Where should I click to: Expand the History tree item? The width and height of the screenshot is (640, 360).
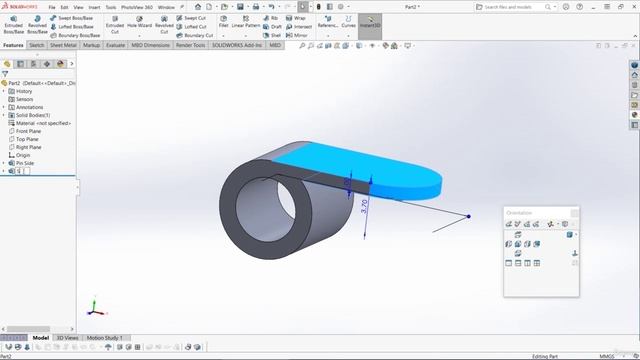tap(4, 91)
